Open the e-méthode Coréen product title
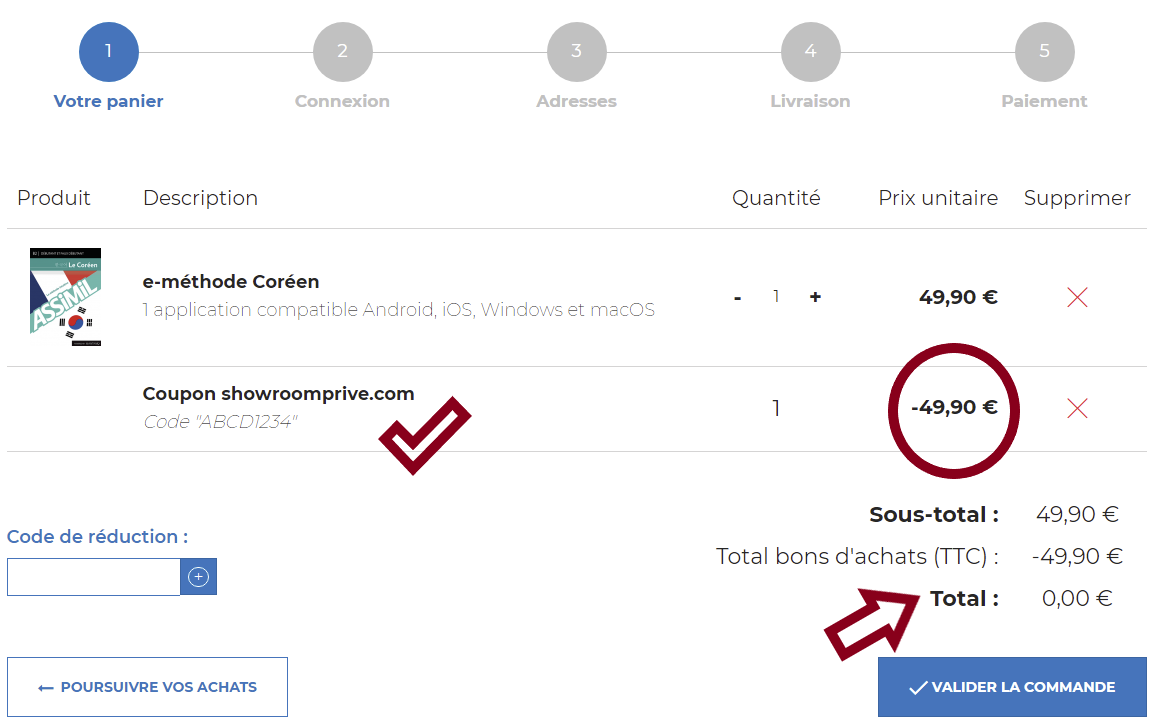This screenshot has height=725, width=1155. (x=231, y=281)
